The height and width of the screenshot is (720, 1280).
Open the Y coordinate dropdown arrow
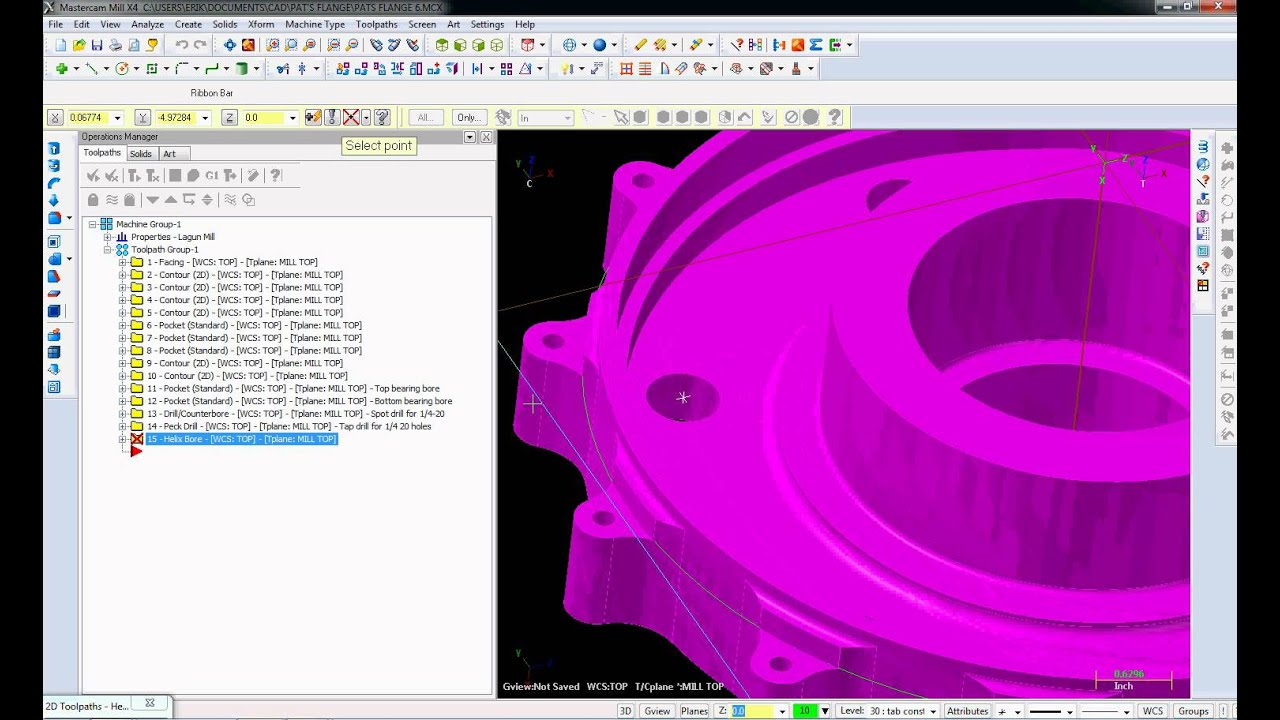pyautogui.click(x=205, y=118)
